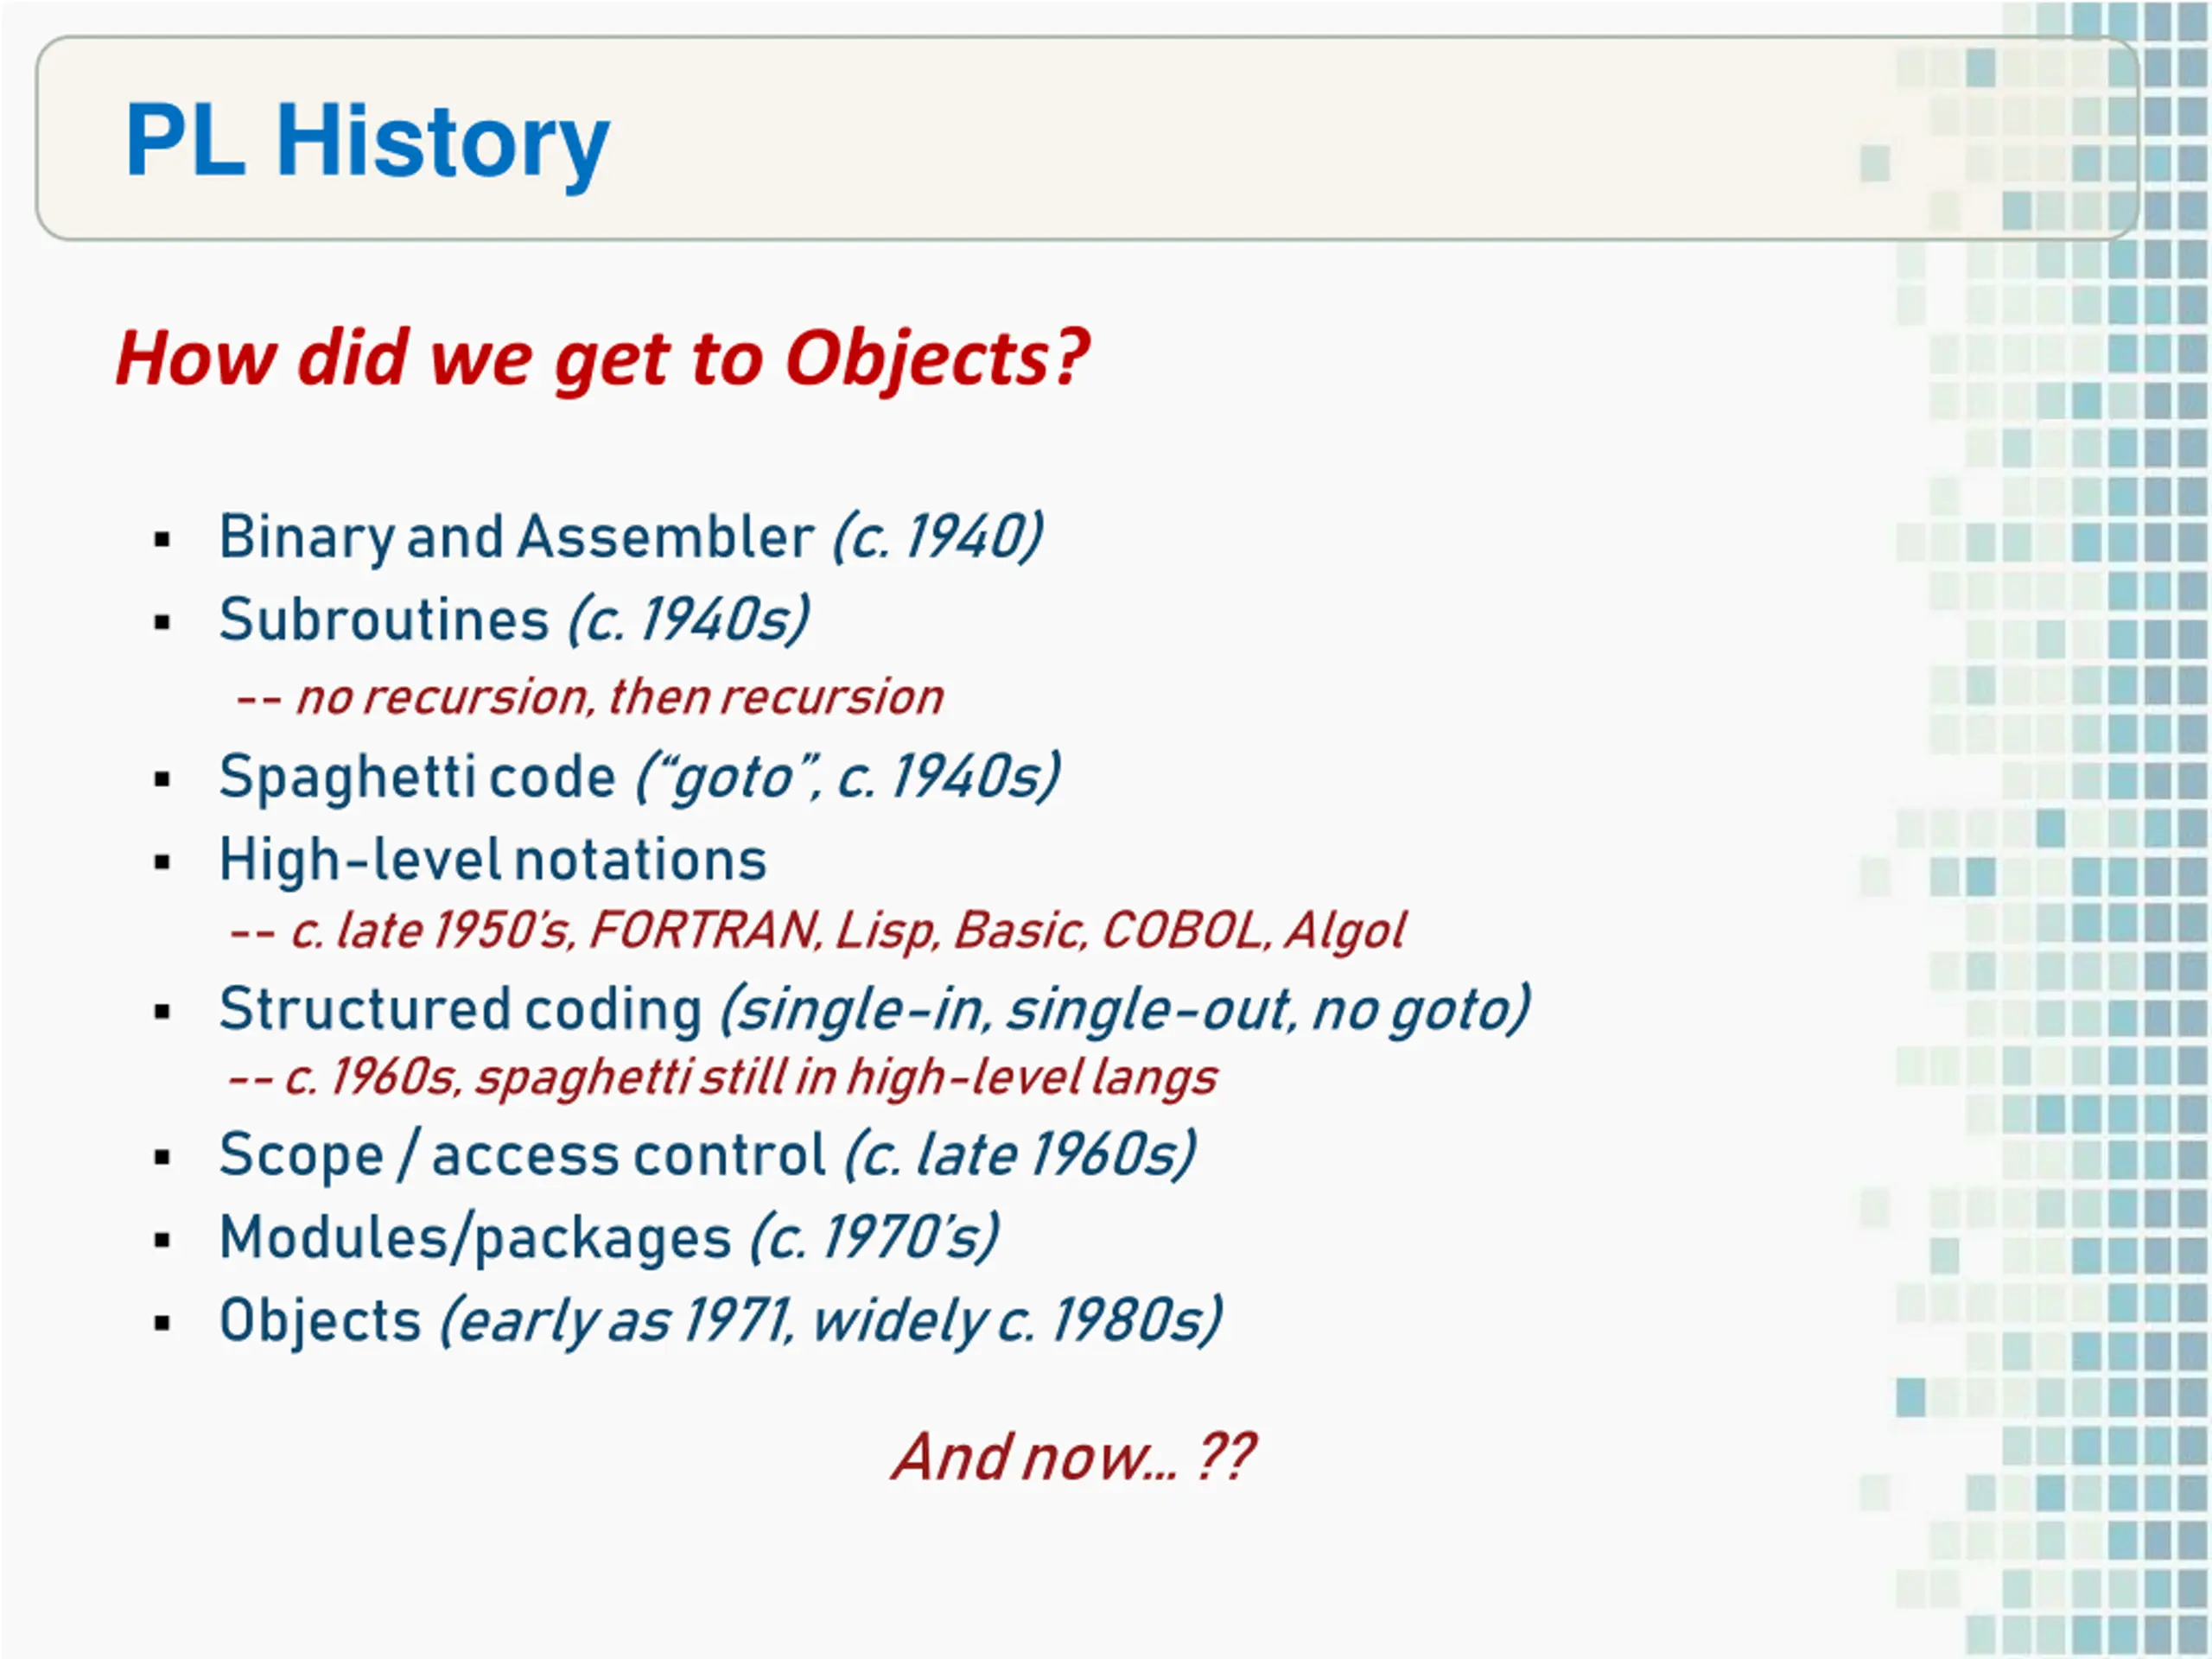
Task: Click the Spaghetti code bullet text
Action: coord(639,778)
